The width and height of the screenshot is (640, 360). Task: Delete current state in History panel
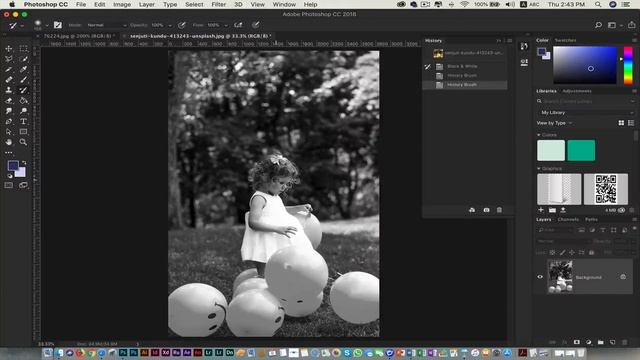coord(499,210)
